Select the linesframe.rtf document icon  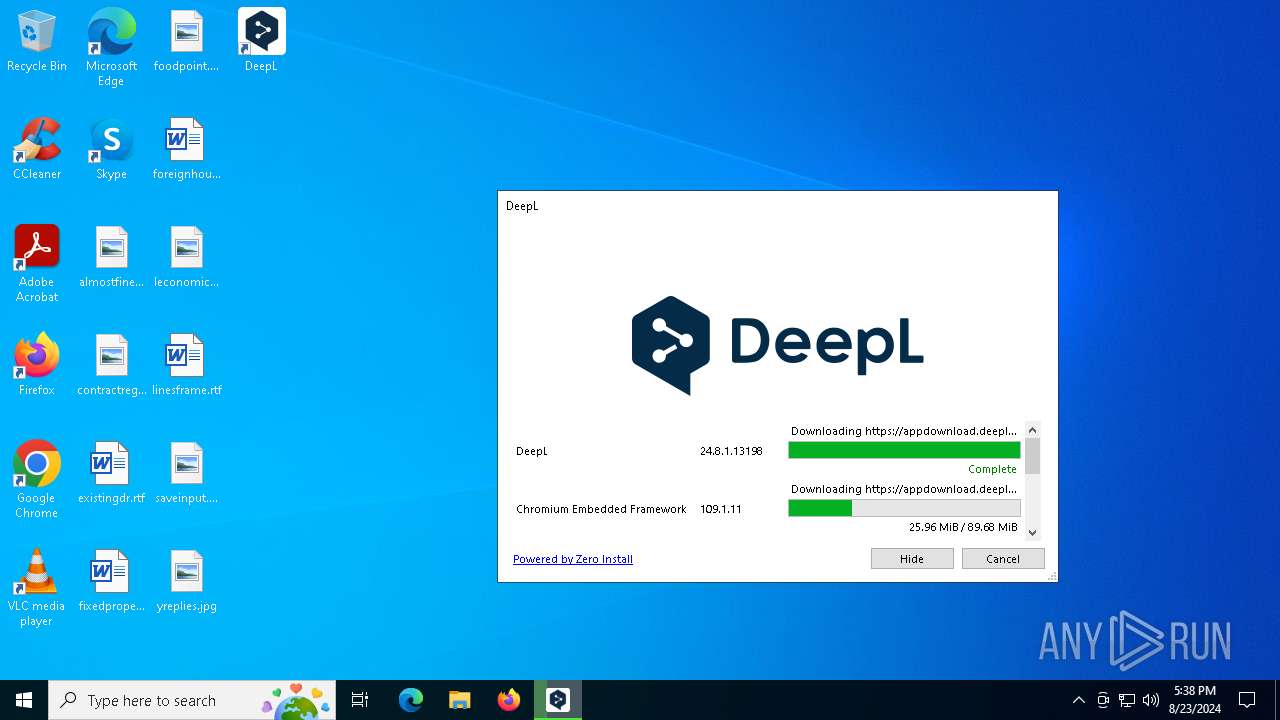(x=186, y=366)
